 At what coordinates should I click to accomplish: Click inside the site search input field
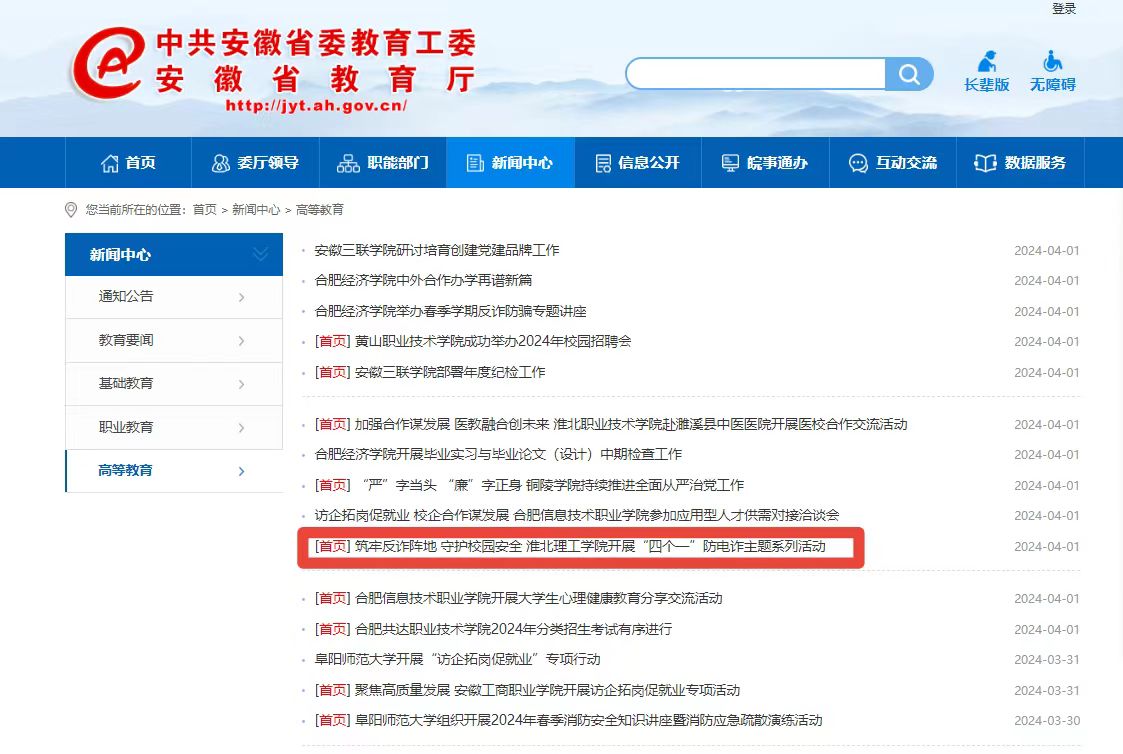pos(756,75)
